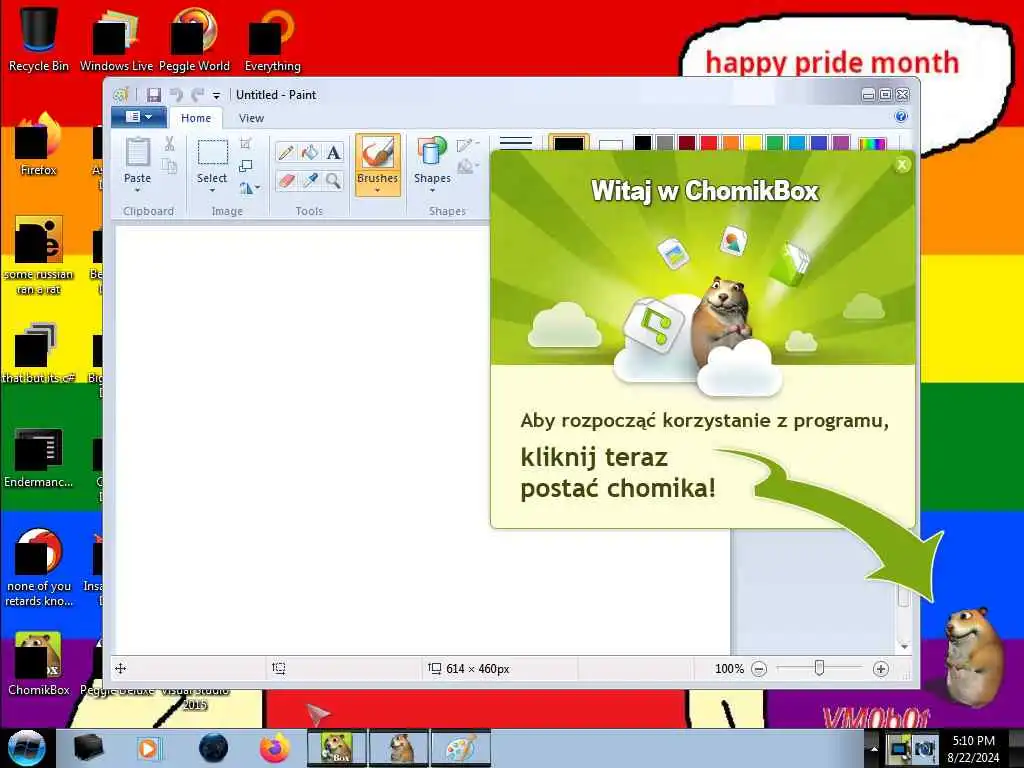Click the Undo arrow in Paint title bar
The width and height of the screenshot is (1024, 768).
point(176,95)
